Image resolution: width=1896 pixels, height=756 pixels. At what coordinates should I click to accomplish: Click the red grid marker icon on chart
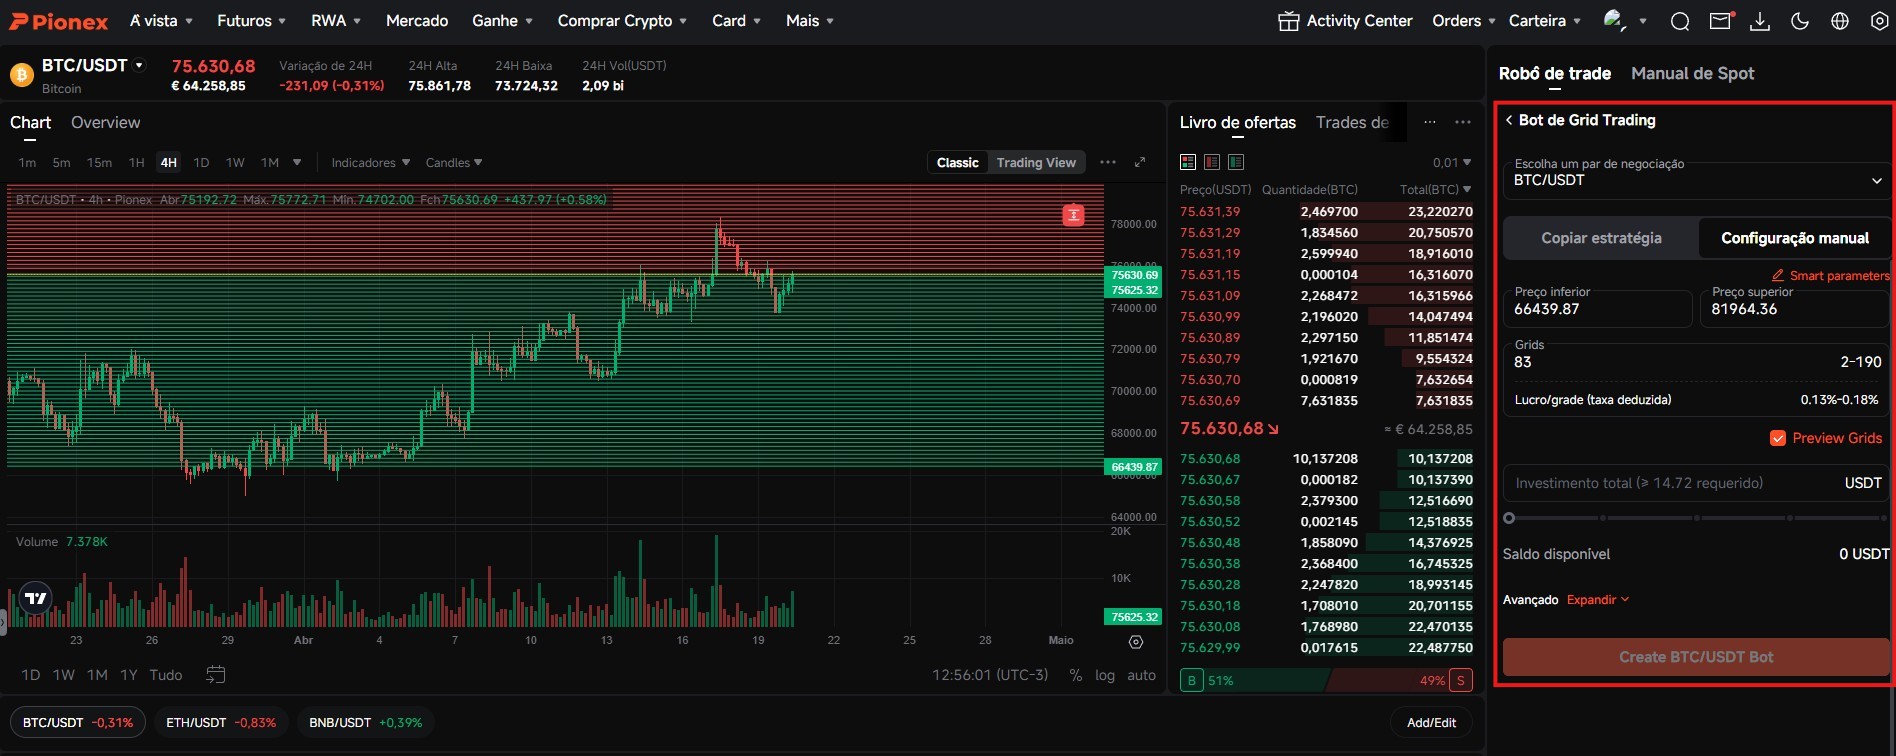1073,215
